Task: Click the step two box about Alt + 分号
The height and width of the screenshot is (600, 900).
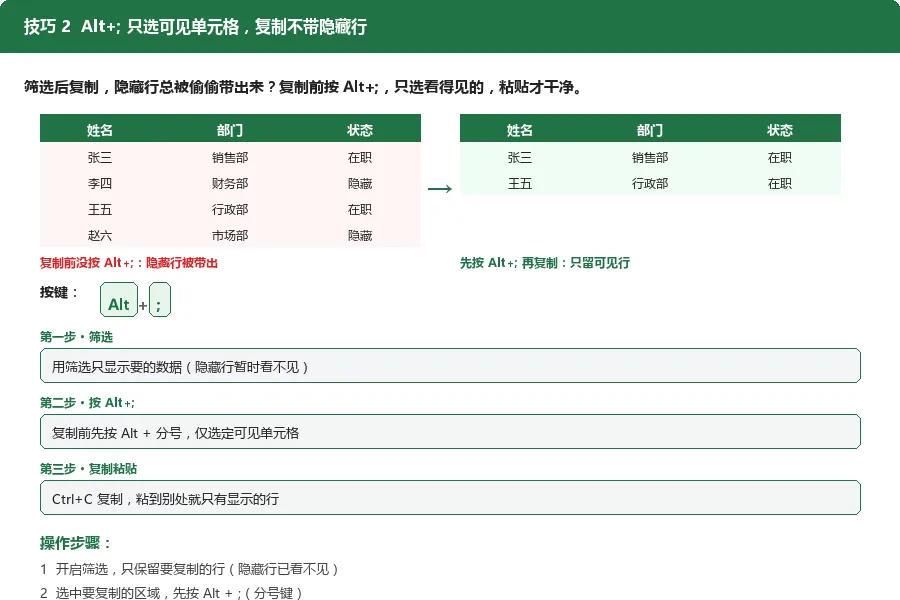Action: point(450,432)
